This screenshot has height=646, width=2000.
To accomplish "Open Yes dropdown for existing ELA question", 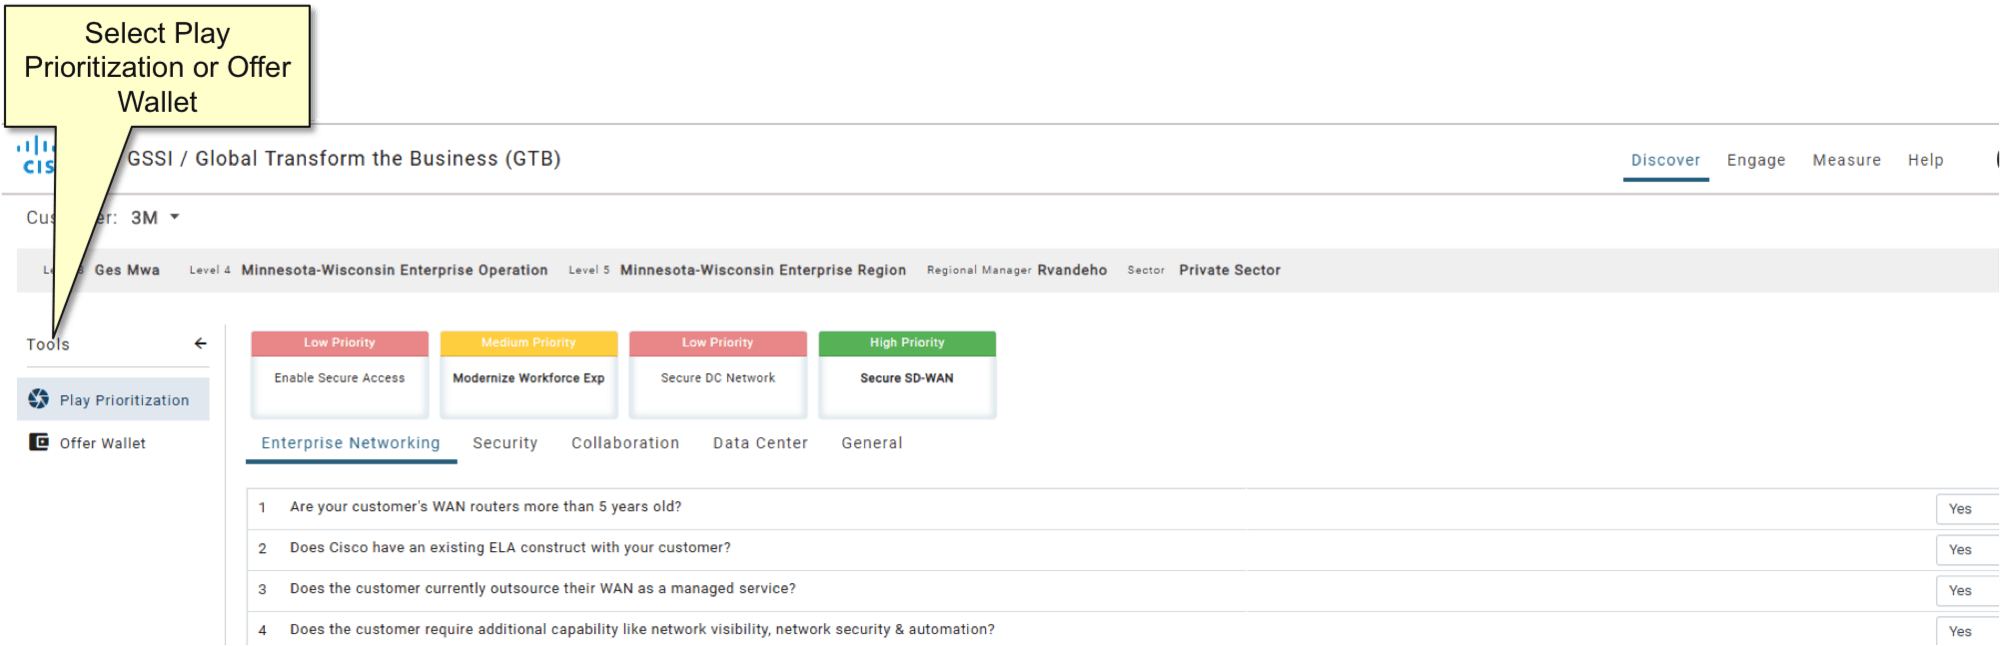I will pos(1967,550).
